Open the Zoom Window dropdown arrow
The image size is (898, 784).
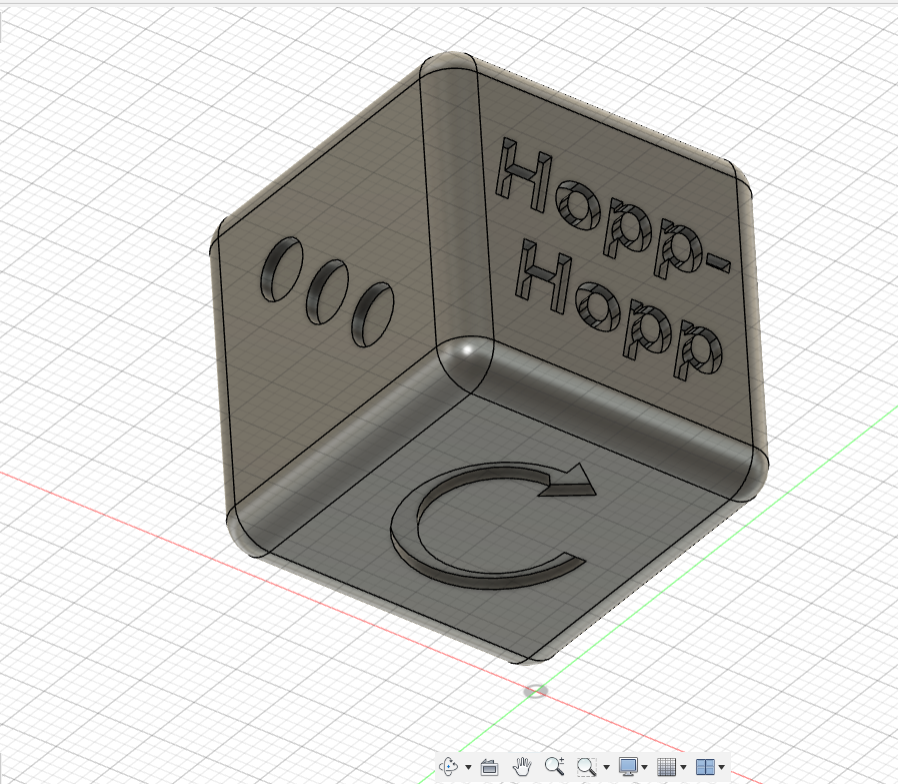coord(606,767)
